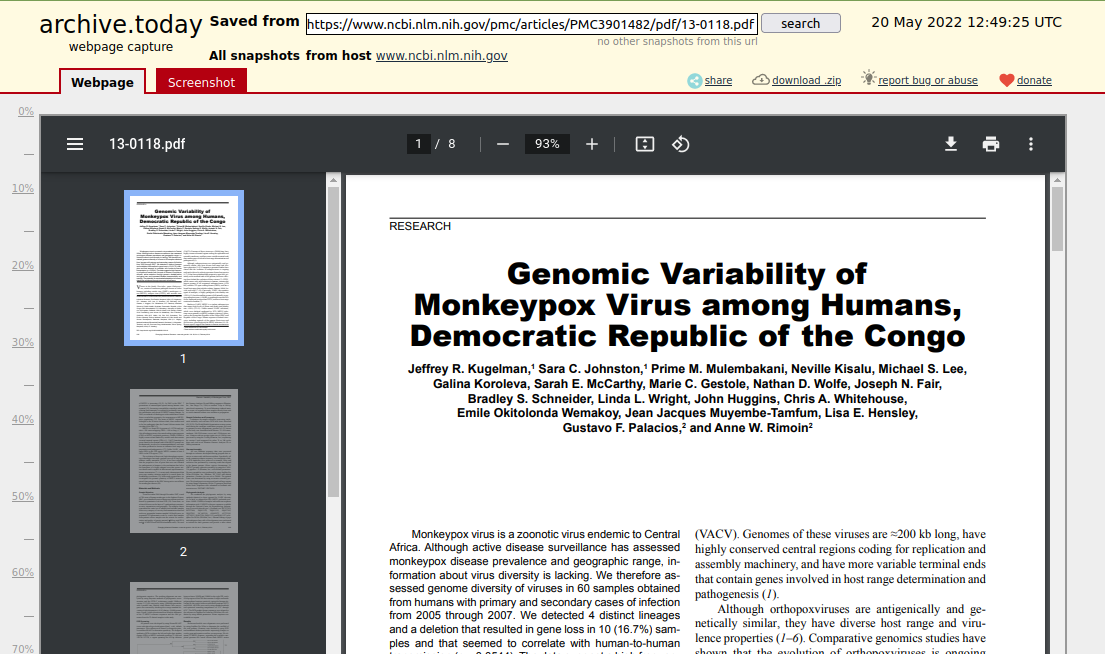Print the PDF document

[991, 144]
